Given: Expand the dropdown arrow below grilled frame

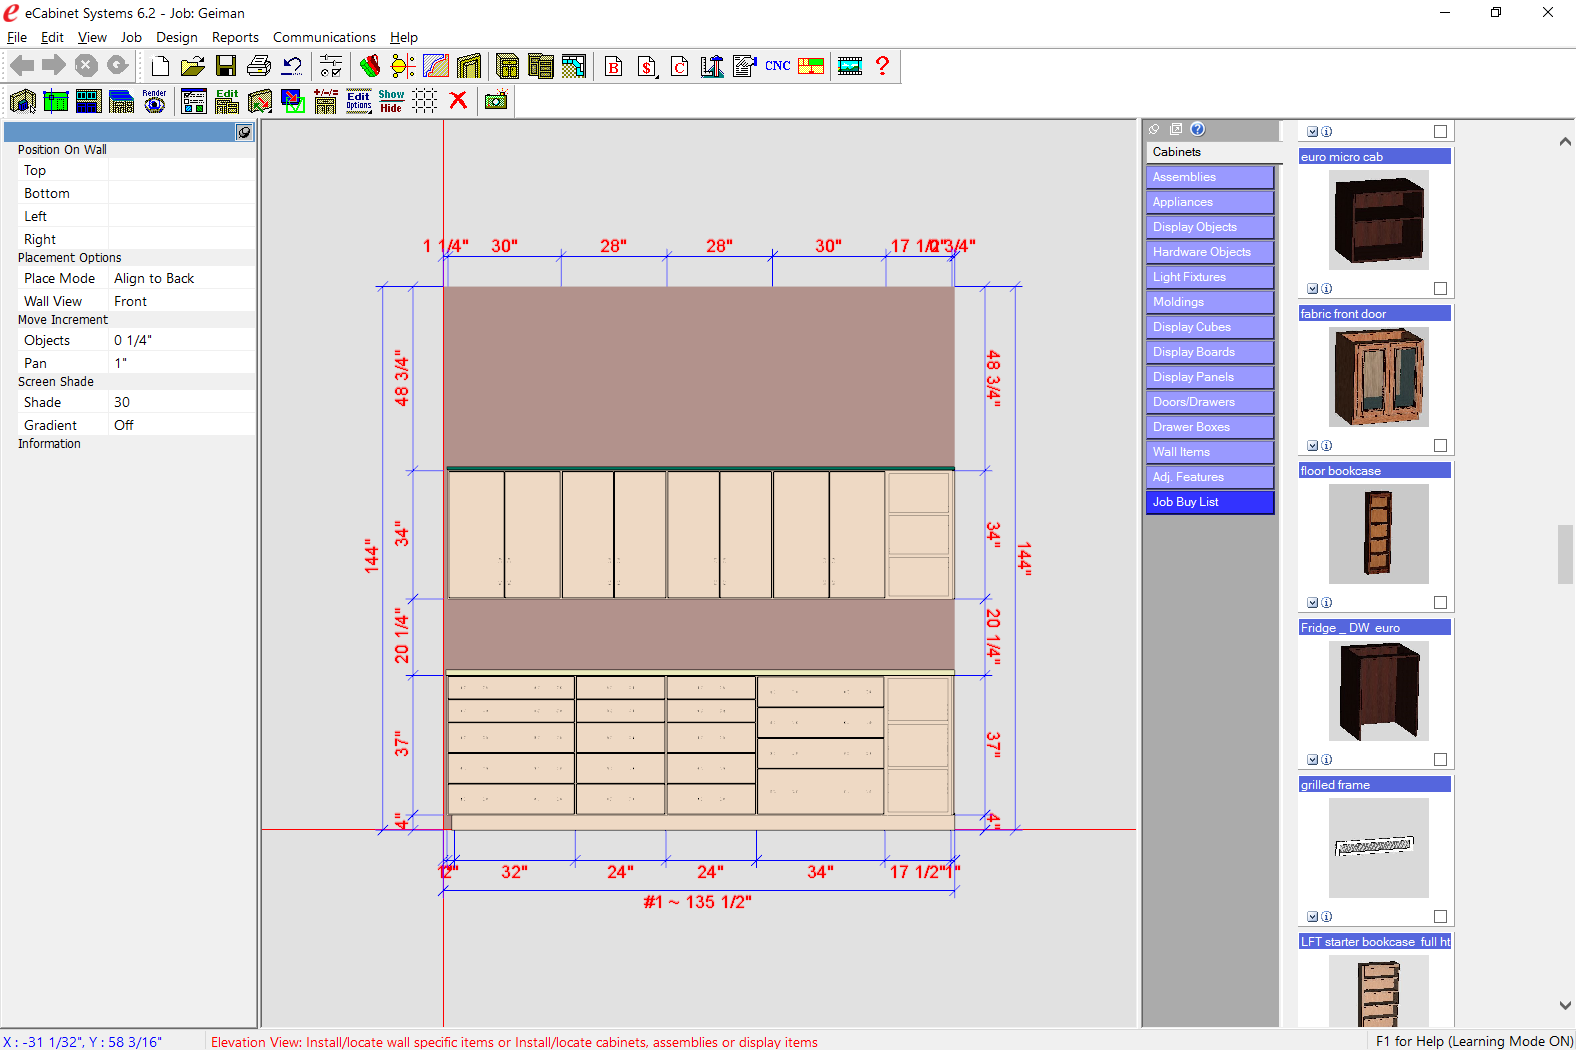Looking at the screenshot, I should click(x=1312, y=917).
